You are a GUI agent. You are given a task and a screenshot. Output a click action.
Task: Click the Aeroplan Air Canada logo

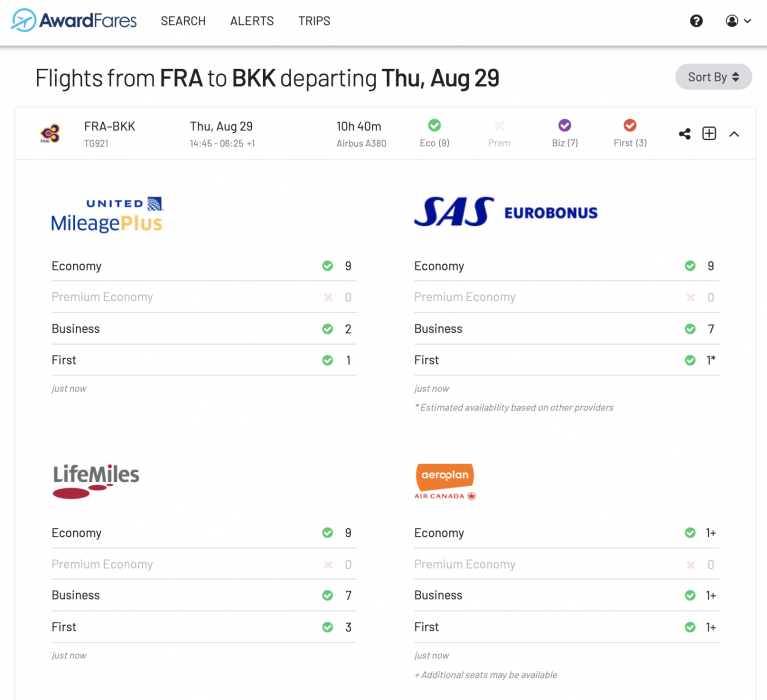click(445, 481)
